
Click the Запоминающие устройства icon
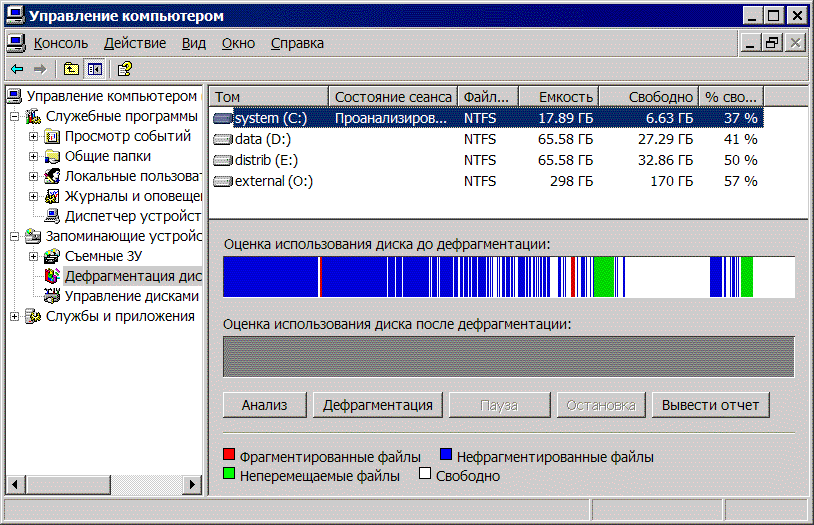tap(33, 236)
